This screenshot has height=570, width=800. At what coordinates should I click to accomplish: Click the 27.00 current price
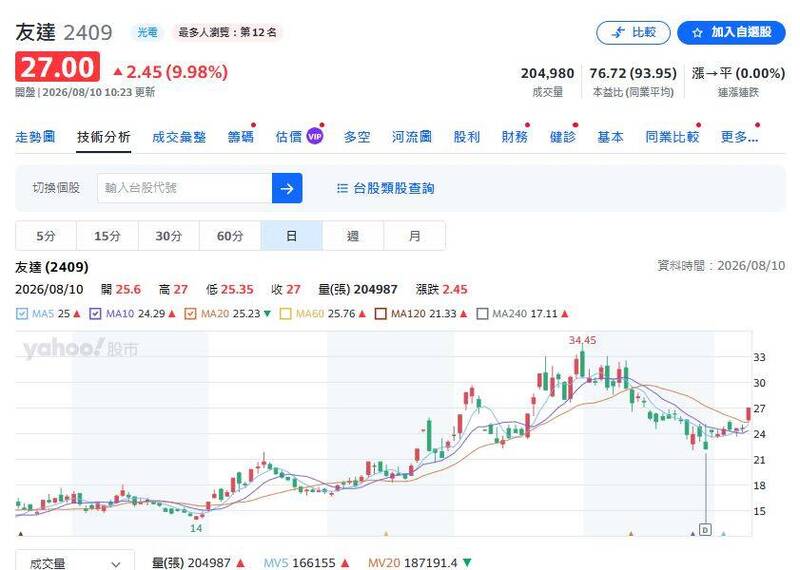[x=58, y=67]
